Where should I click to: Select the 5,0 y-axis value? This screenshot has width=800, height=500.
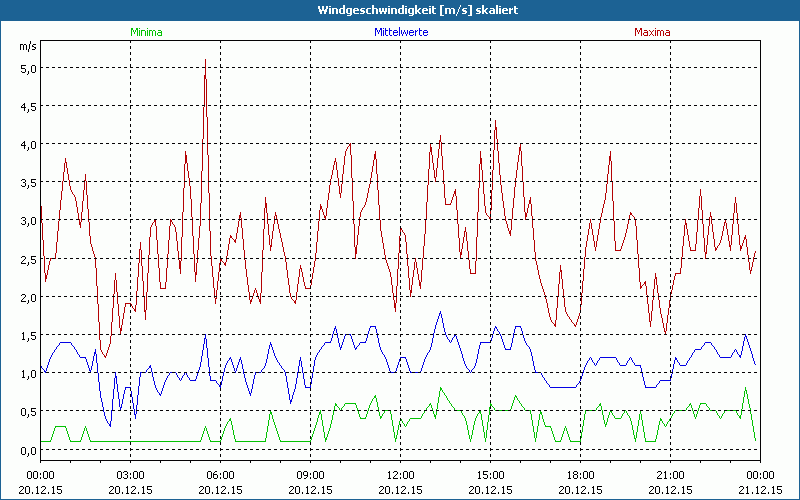(x=27, y=68)
